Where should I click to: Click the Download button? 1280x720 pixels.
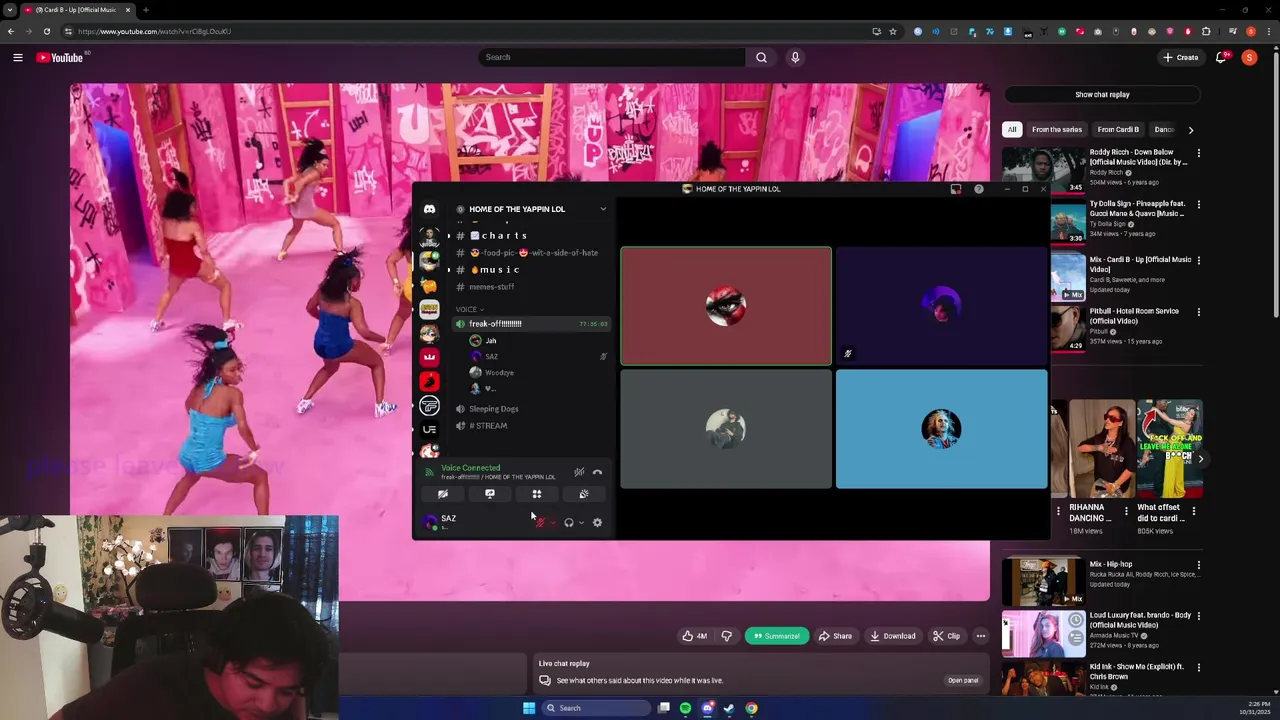(892, 636)
